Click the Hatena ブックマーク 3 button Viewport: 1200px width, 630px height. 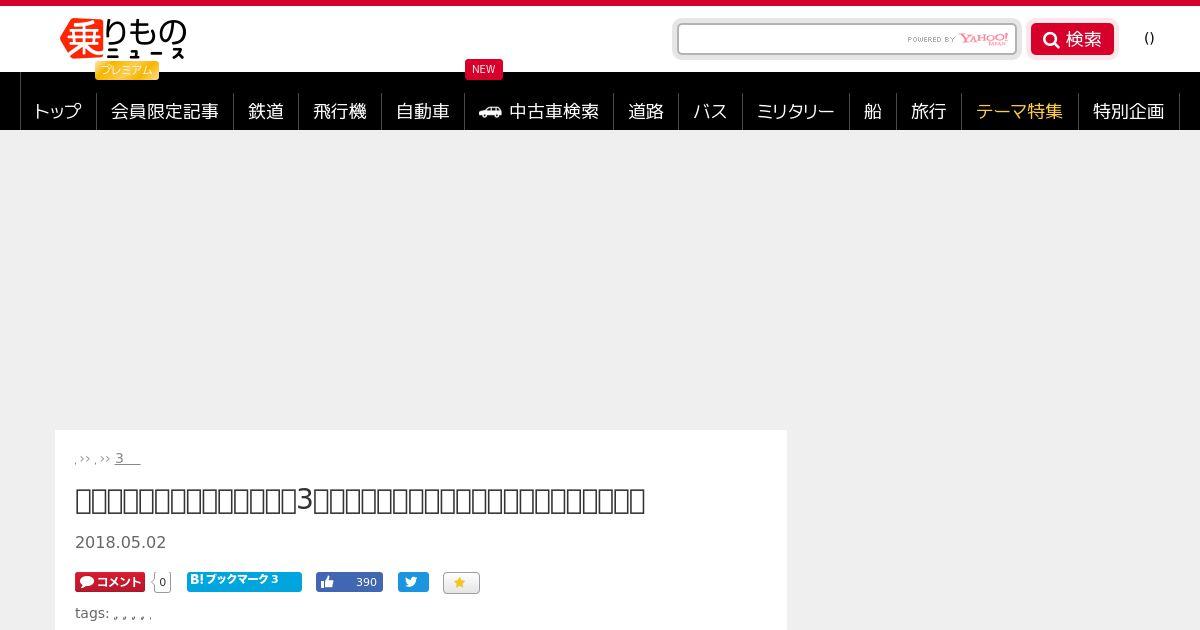pyautogui.click(x=244, y=581)
